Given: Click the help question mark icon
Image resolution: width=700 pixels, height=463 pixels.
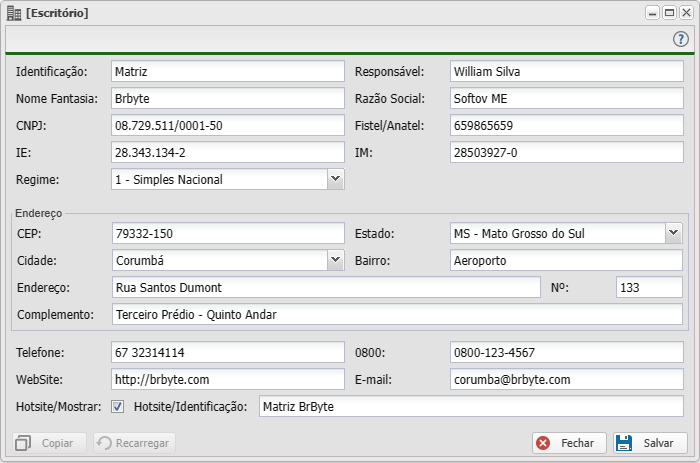Looking at the screenshot, I should [x=681, y=39].
